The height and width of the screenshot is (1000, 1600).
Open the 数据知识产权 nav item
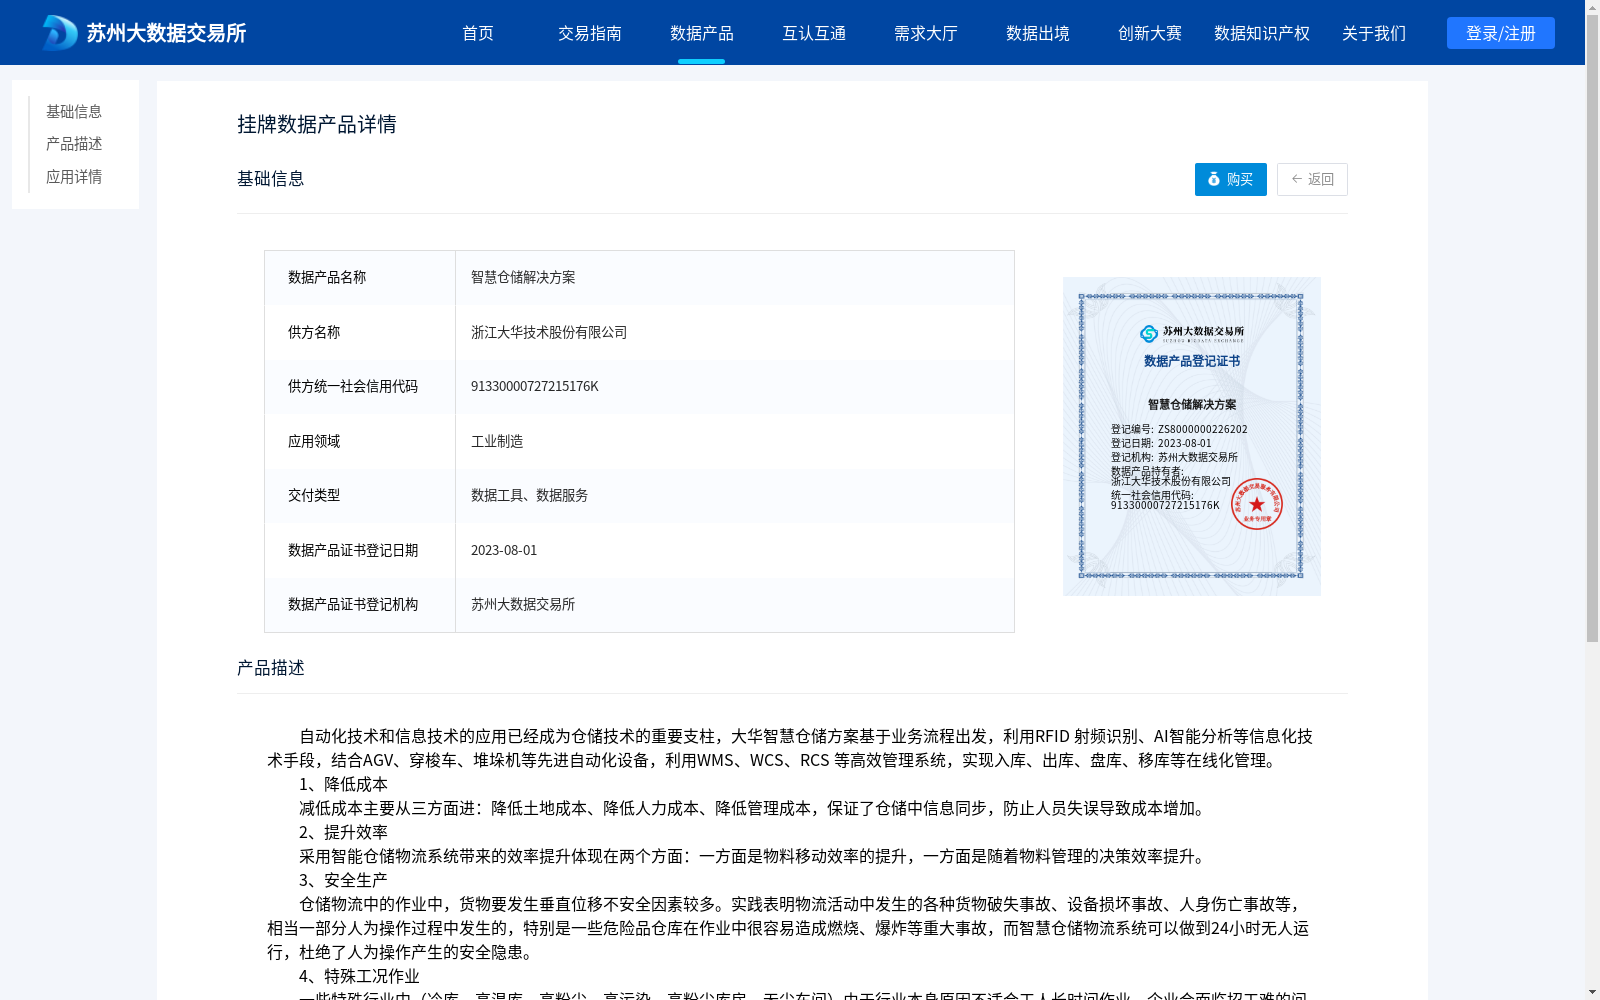coord(1262,33)
